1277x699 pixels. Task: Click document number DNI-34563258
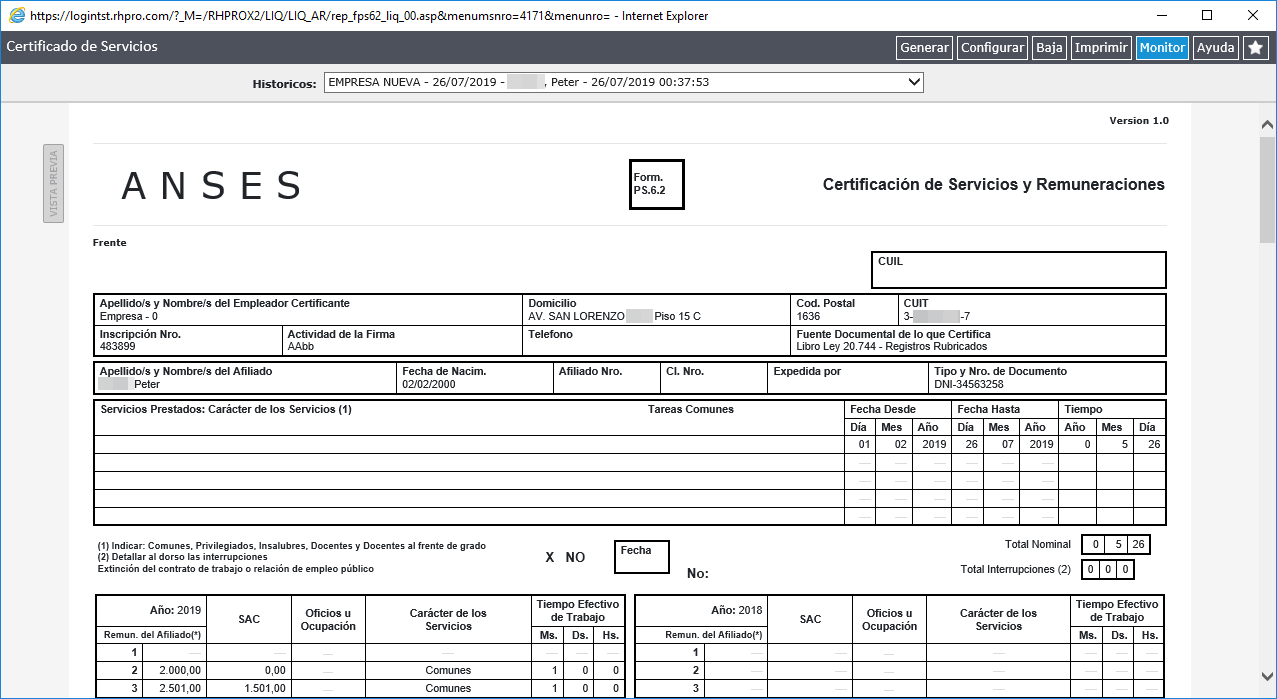(x=969, y=384)
